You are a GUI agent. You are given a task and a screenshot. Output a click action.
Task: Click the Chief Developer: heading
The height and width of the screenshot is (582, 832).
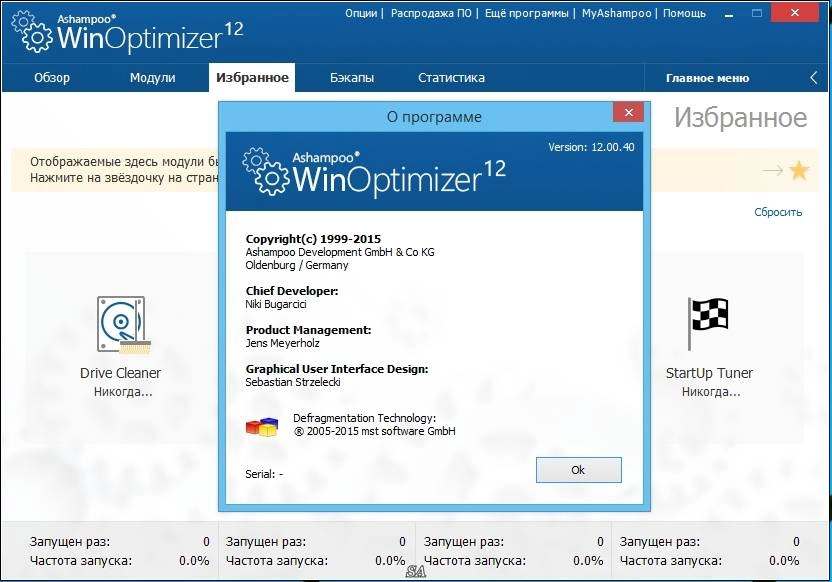292,291
